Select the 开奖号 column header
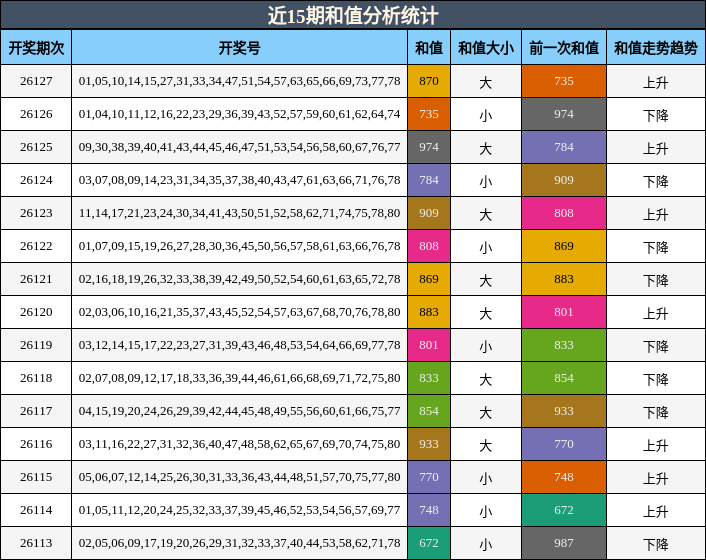This screenshot has width=706, height=560. (240, 47)
